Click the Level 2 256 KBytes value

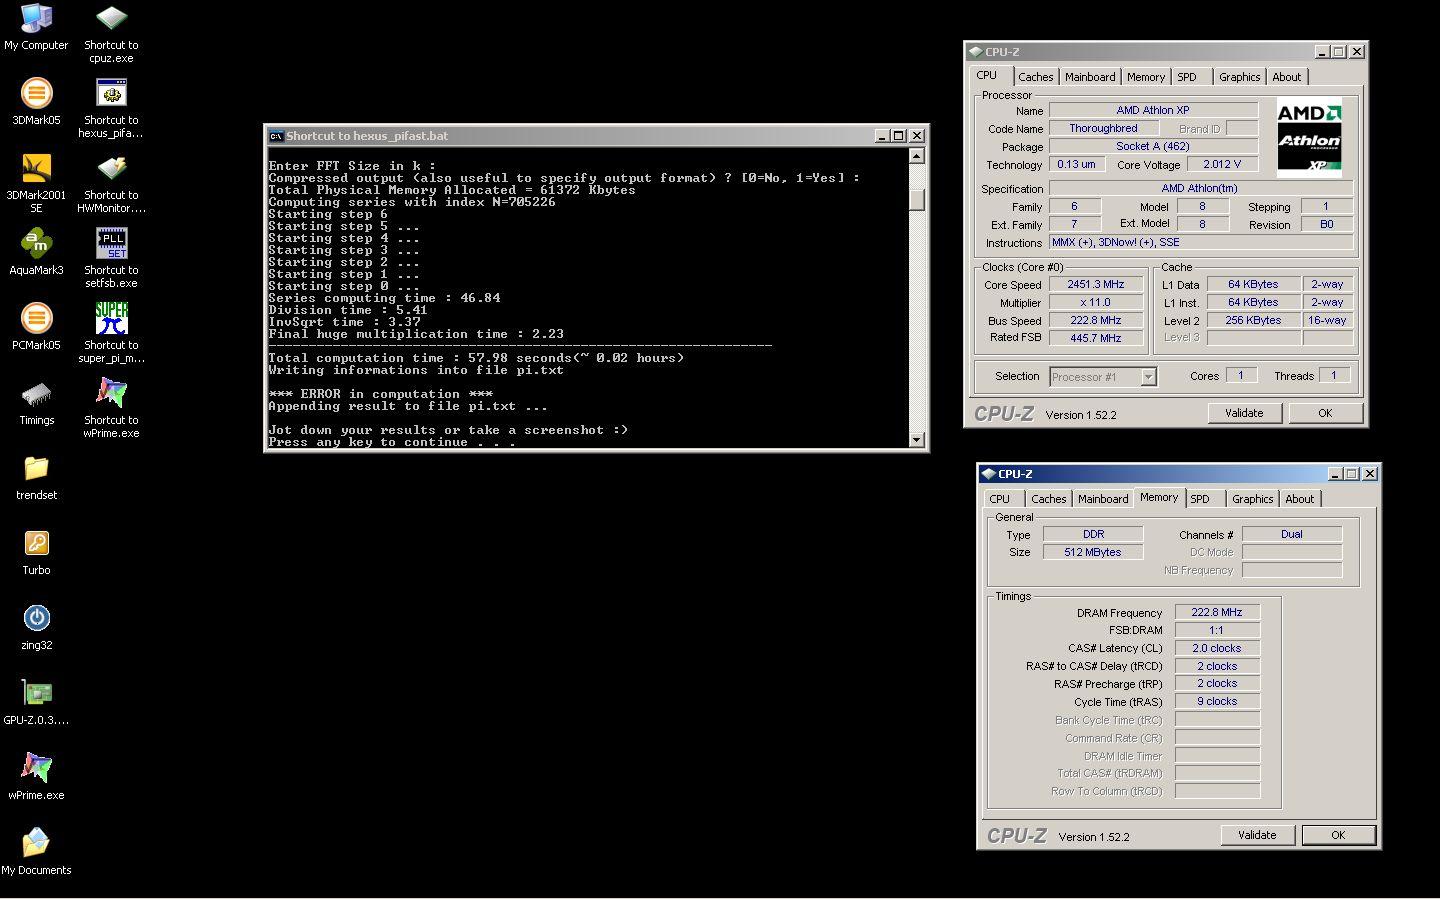click(x=1254, y=321)
